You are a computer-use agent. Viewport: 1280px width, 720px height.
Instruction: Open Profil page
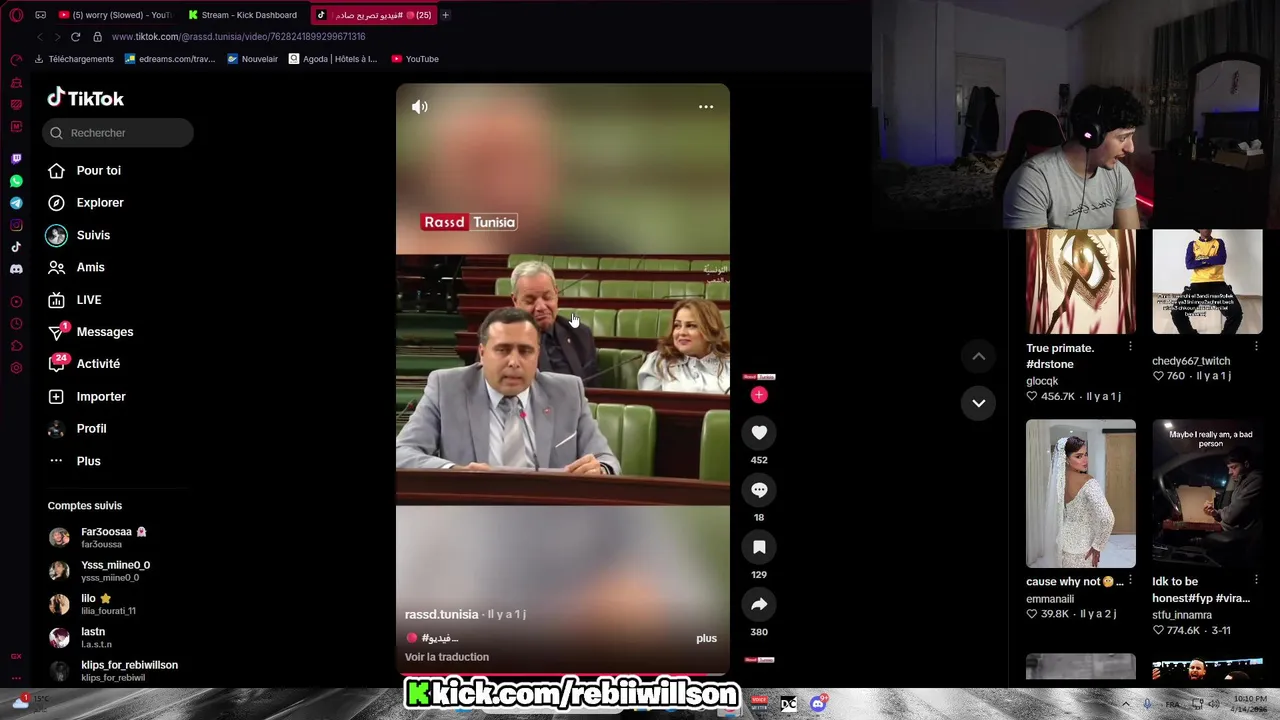tap(91, 429)
